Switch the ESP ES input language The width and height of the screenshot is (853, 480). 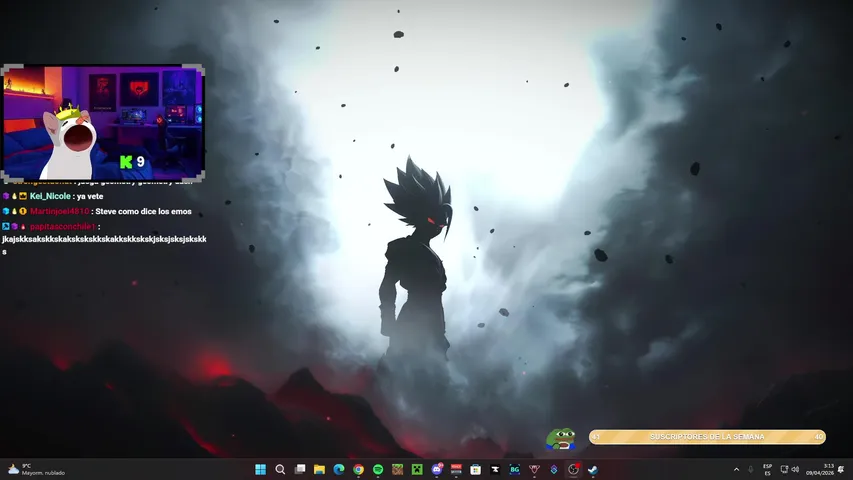(768, 469)
